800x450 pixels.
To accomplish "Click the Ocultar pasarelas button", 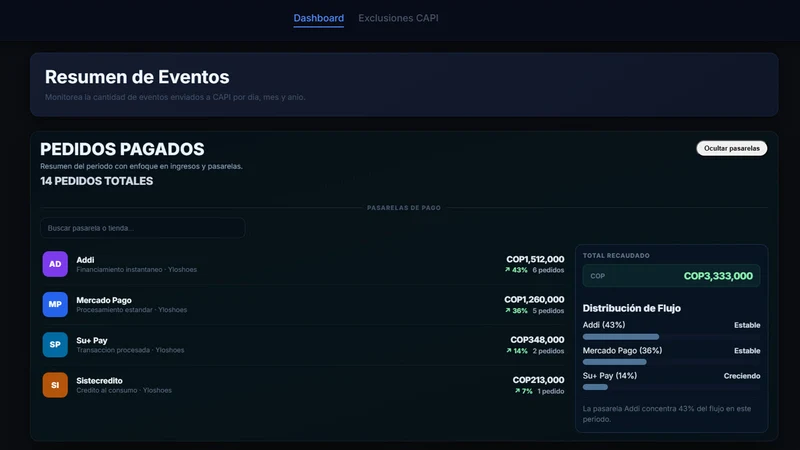I will click(x=732, y=148).
